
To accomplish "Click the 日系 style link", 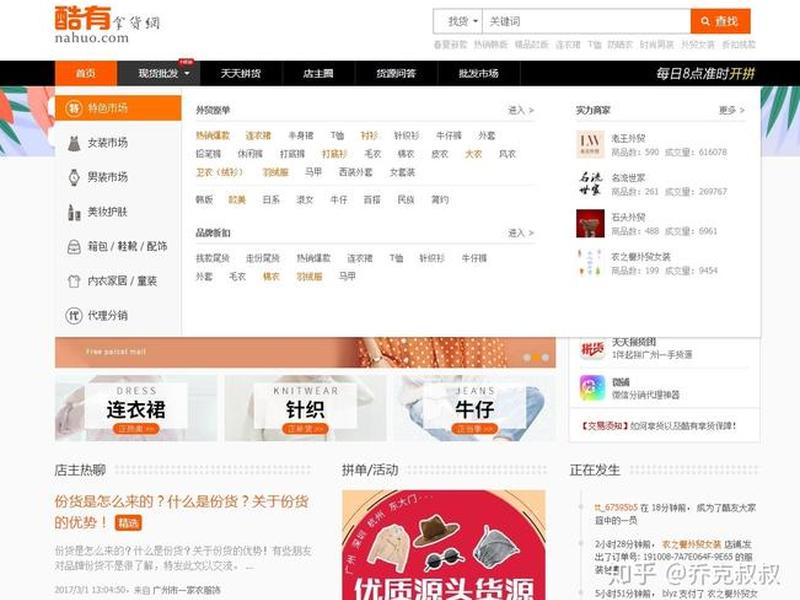I will [x=271, y=200].
